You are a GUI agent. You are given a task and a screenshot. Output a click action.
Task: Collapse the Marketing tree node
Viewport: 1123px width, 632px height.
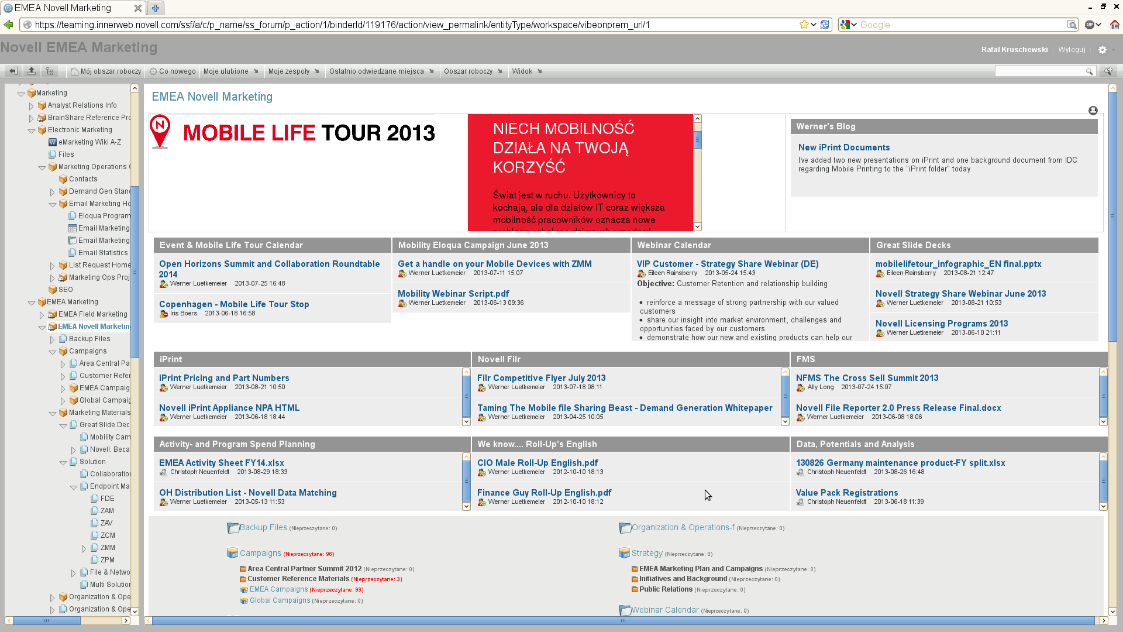tap(21, 93)
